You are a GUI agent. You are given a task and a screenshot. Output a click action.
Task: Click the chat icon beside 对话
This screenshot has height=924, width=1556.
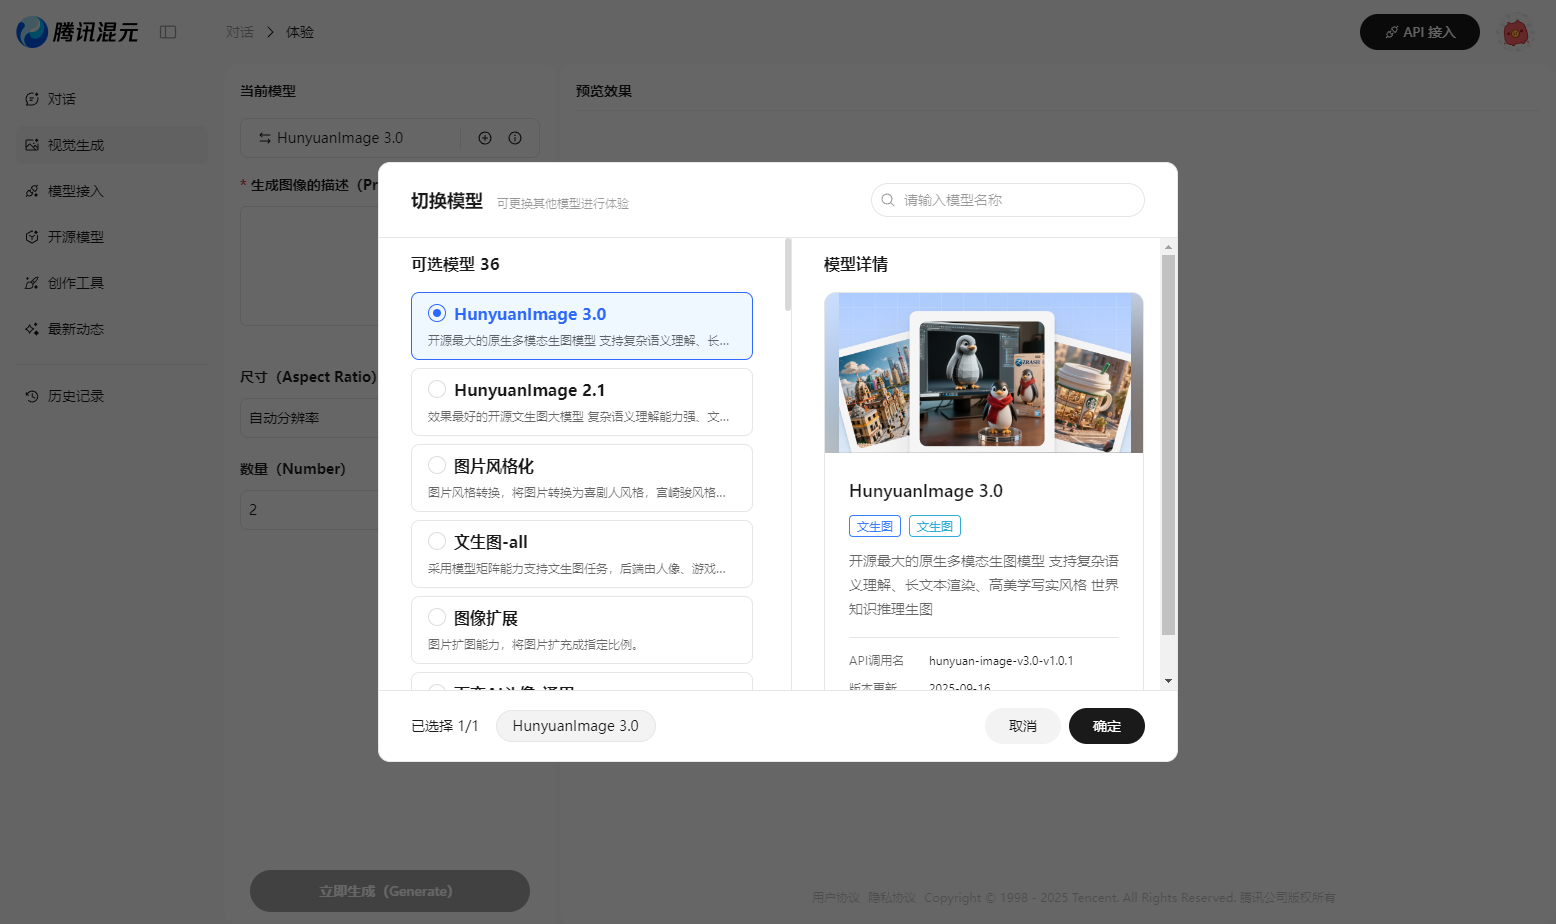32,99
